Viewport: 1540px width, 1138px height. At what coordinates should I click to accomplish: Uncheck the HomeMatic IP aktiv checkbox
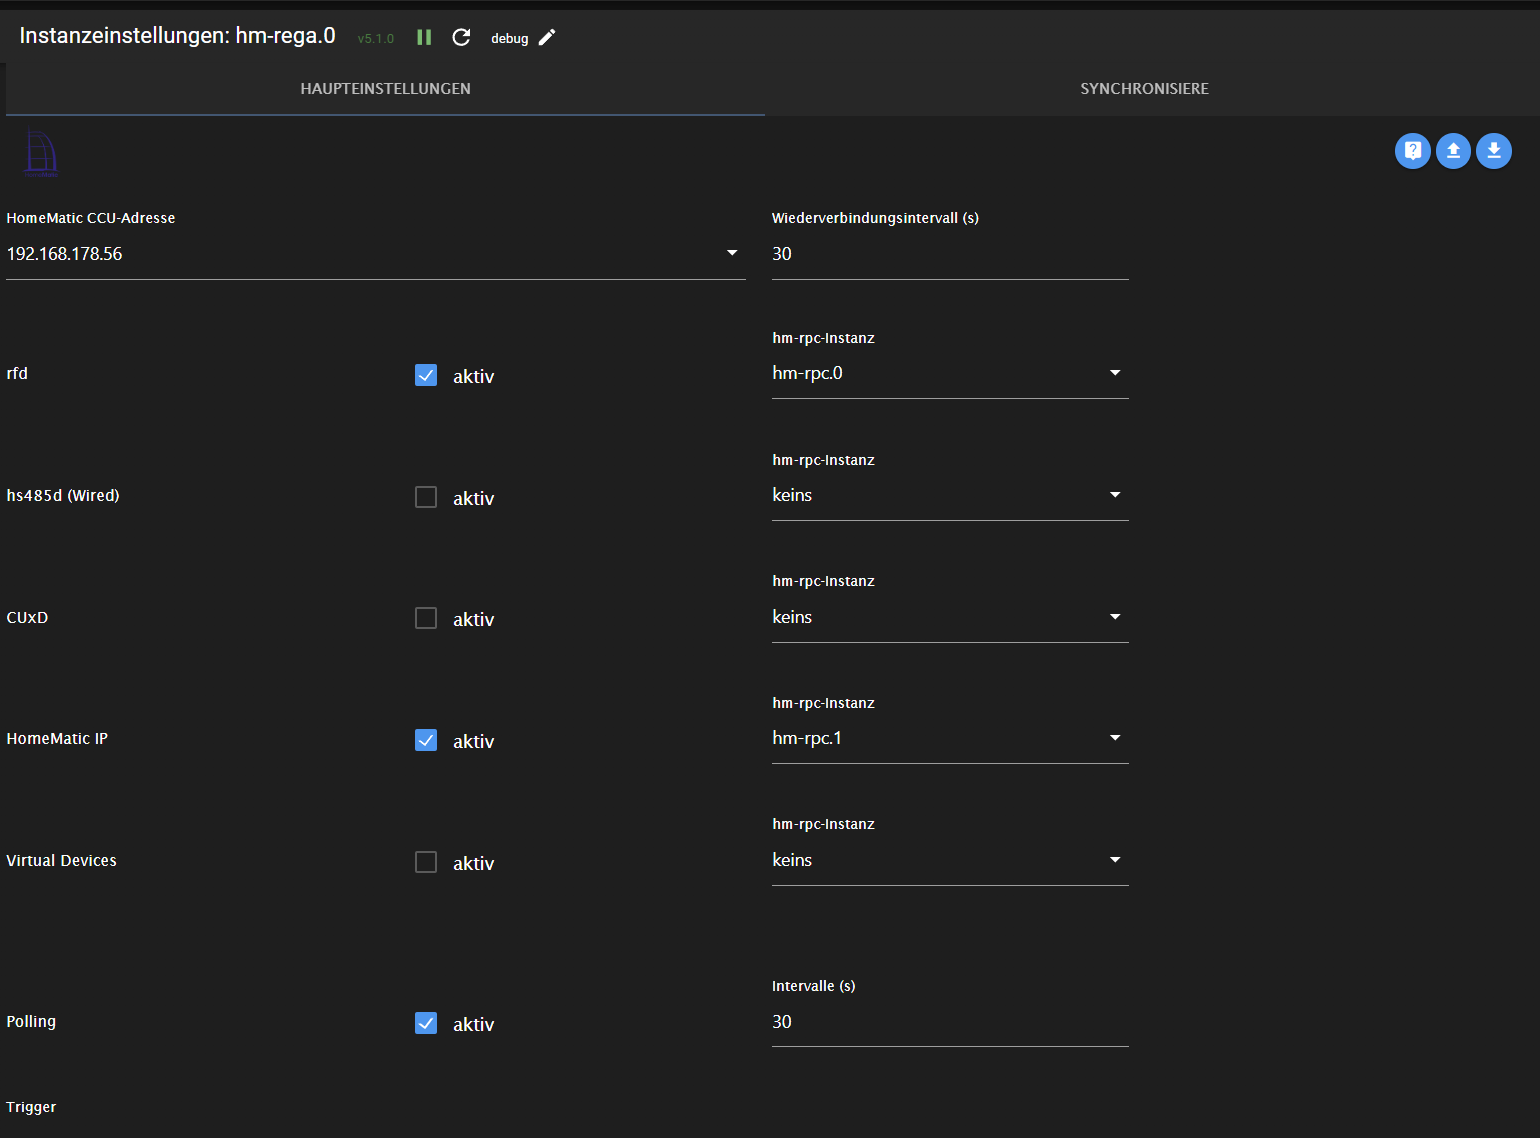(x=426, y=740)
